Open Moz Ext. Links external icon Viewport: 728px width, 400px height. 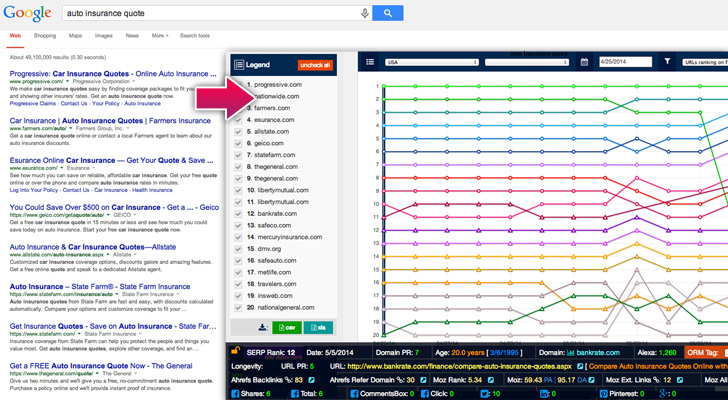[680, 380]
